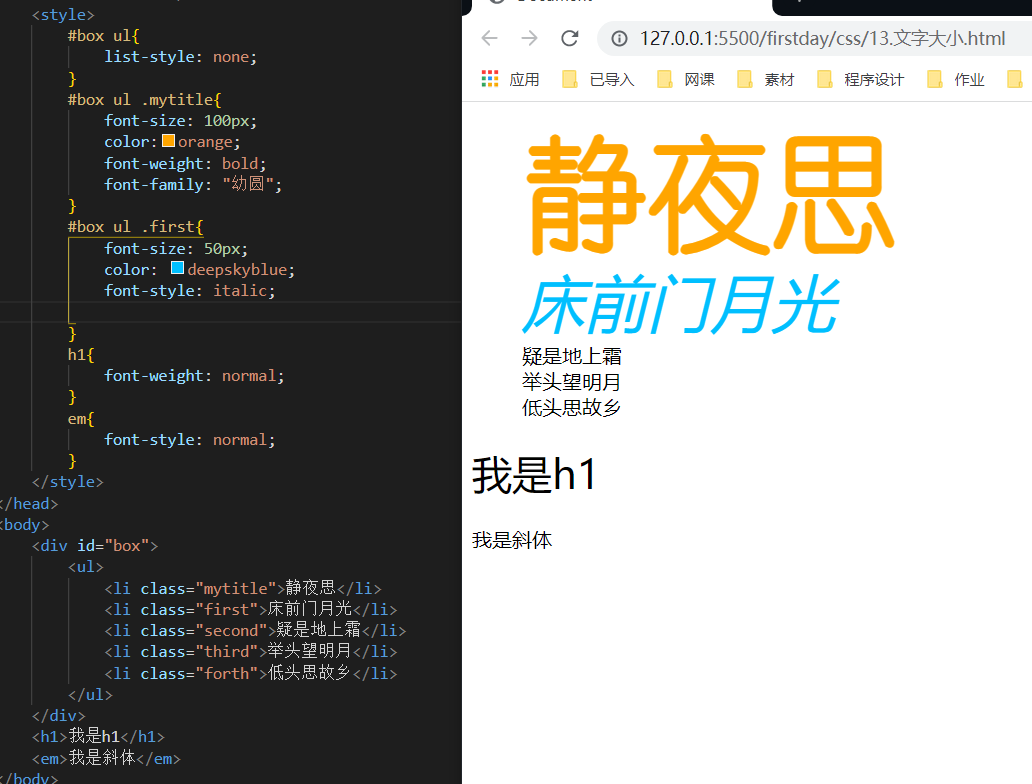Click the orange heading 静夜思 on page
Image resolution: width=1032 pixels, height=784 pixels.
pyautogui.click(x=709, y=194)
